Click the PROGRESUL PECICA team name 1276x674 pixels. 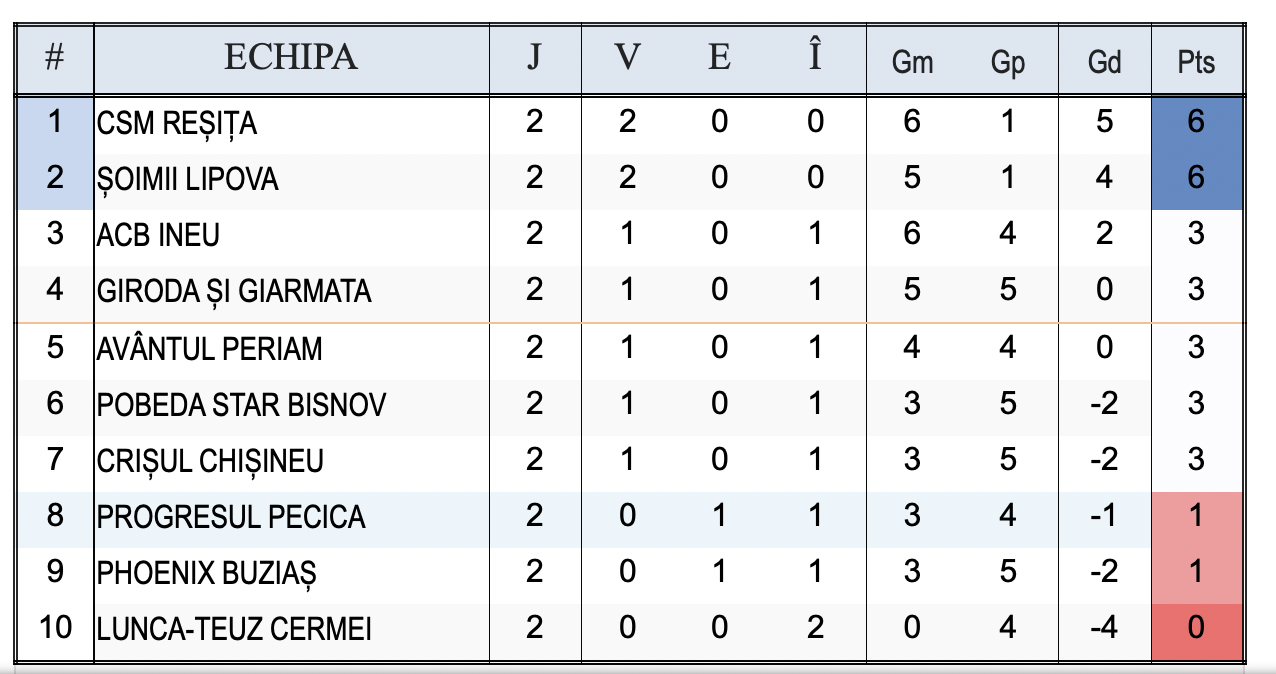(x=231, y=517)
